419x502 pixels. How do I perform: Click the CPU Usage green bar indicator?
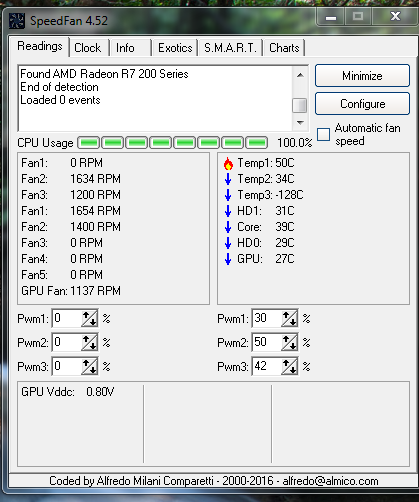173,143
